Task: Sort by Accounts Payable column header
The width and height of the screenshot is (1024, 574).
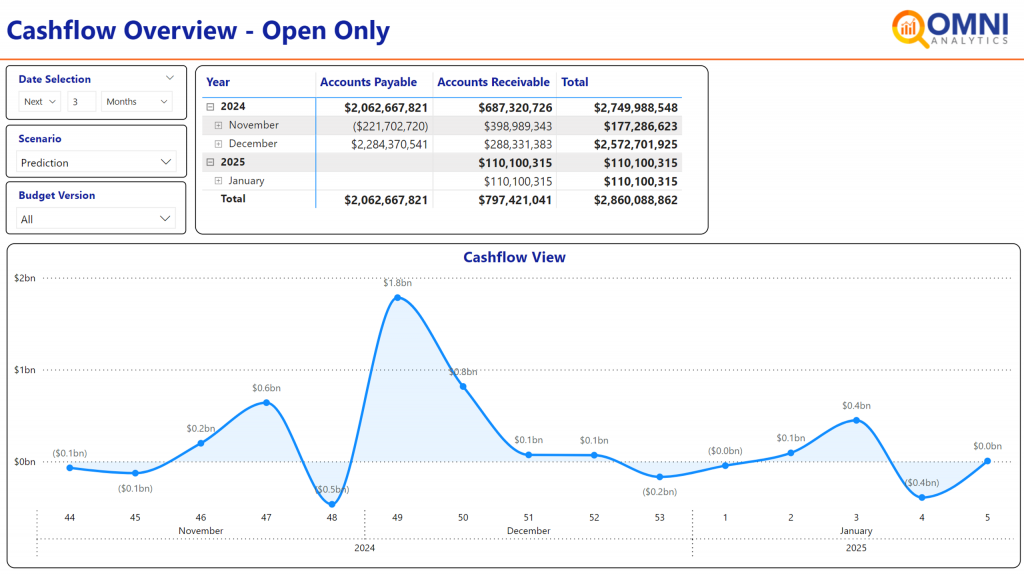Action: click(368, 83)
